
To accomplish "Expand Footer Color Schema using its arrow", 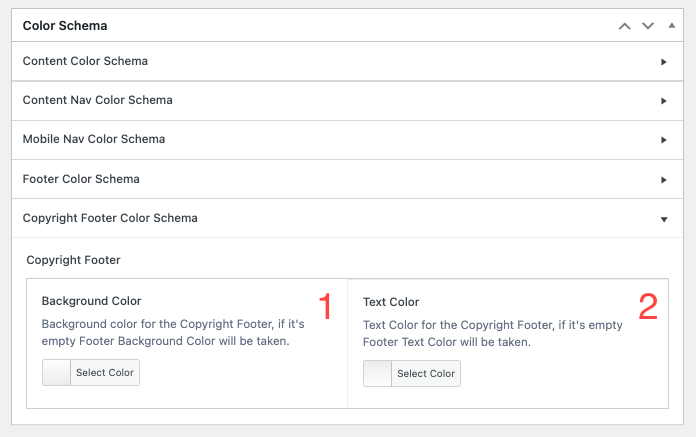I will pyautogui.click(x=664, y=180).
